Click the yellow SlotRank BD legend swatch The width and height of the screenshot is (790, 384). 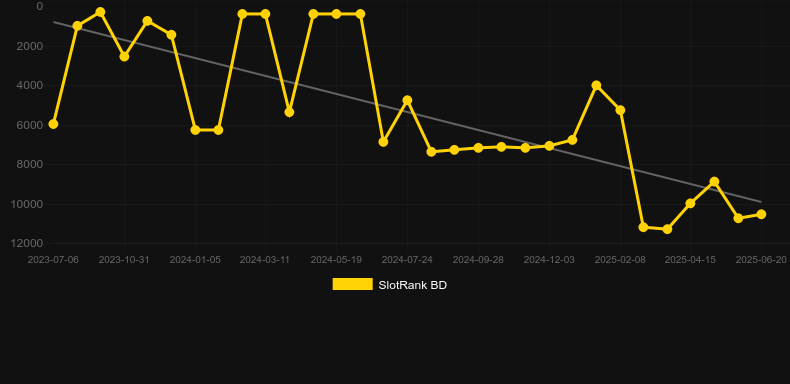pos(353,284)
